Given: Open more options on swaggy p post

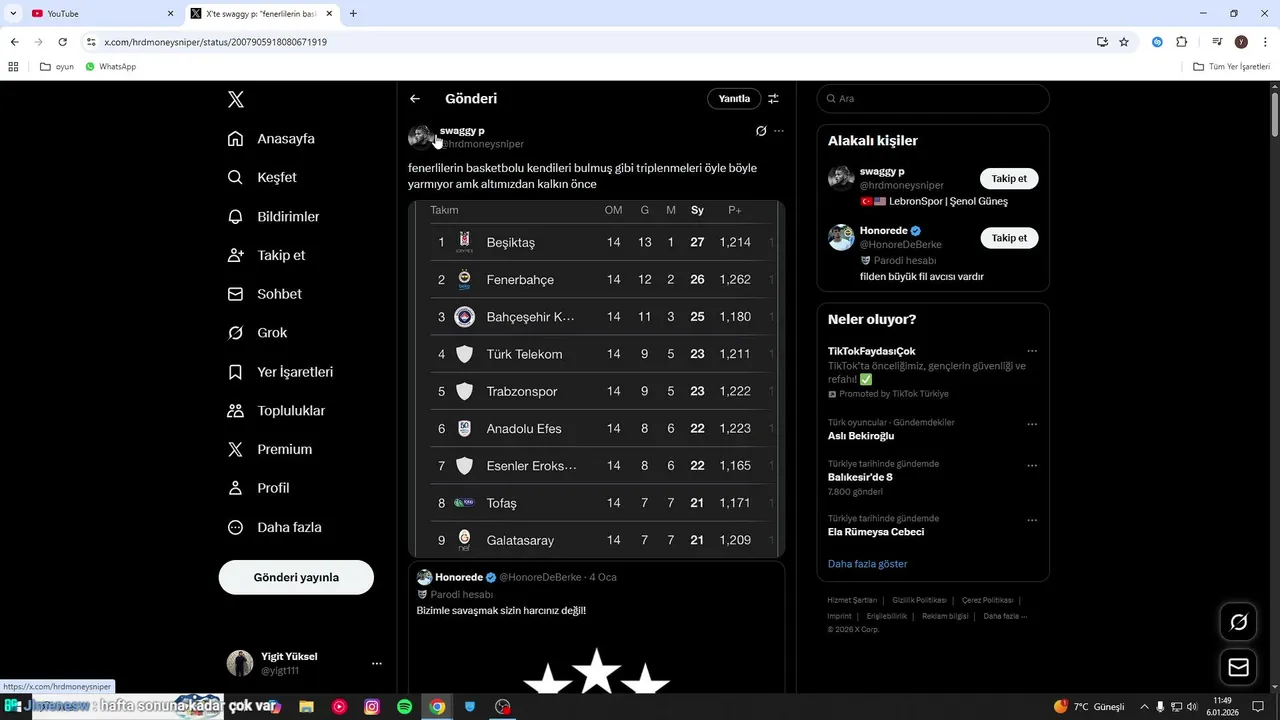Looking at the screenshot, I should tap(779, 131).
